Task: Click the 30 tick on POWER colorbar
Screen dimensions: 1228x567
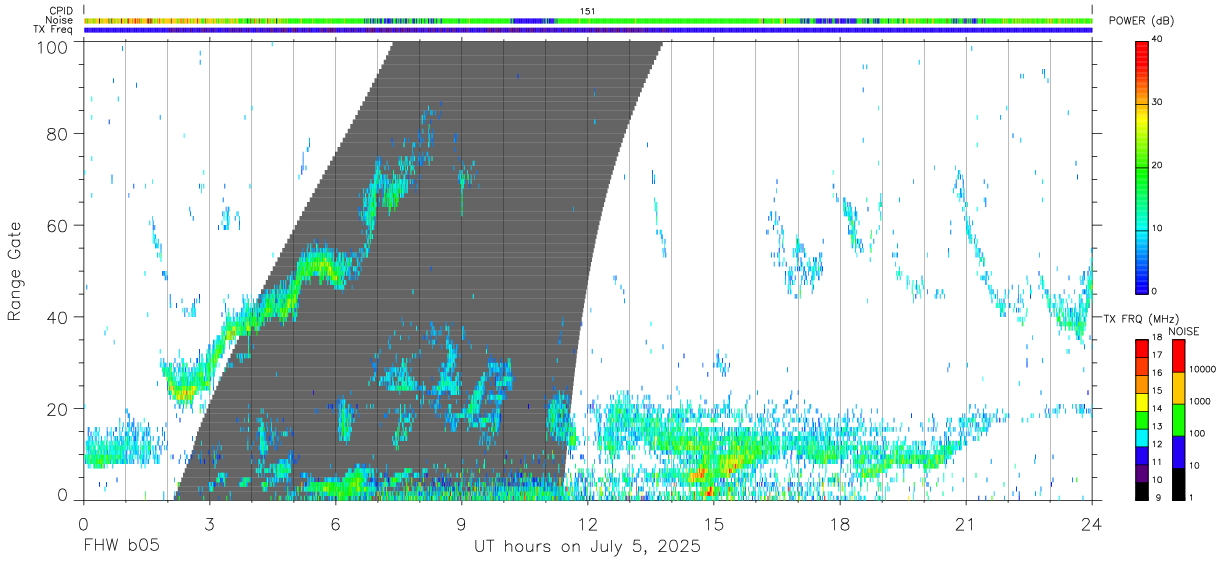Action: 1159,103
